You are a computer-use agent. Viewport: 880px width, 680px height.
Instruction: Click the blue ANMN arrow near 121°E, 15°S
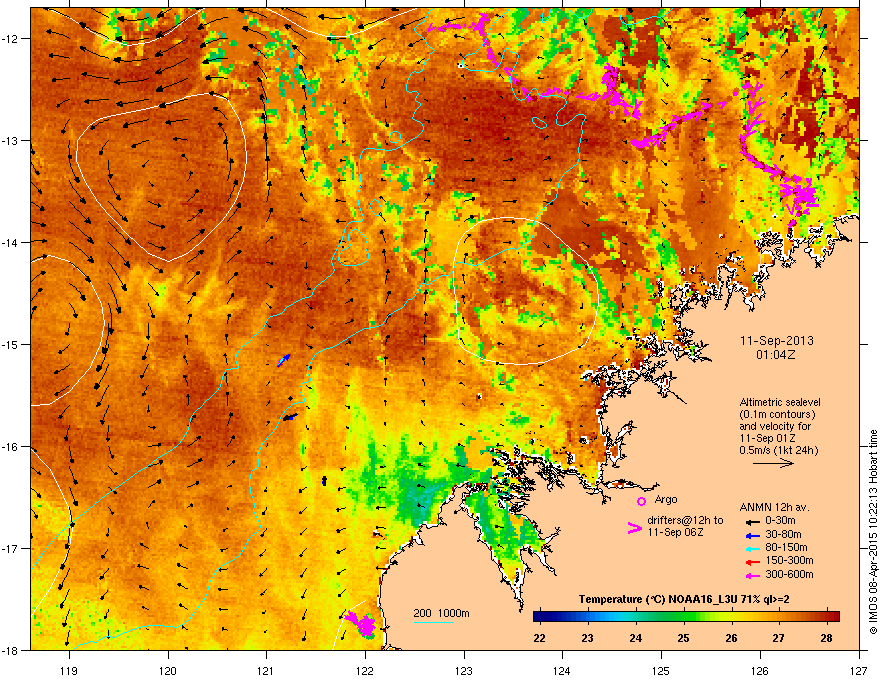(284, 360)
